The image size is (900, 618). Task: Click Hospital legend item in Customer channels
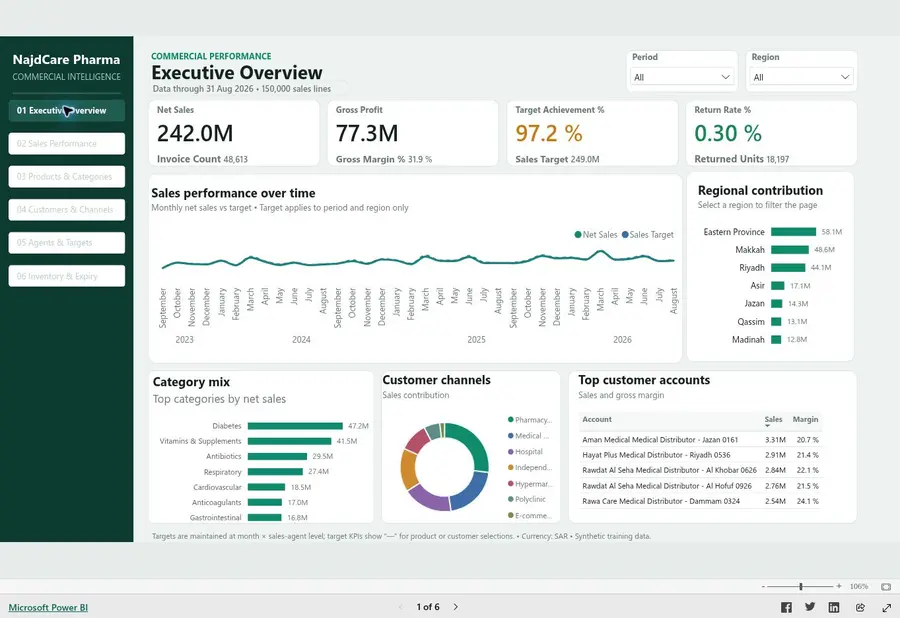click(x=525, y=452)
